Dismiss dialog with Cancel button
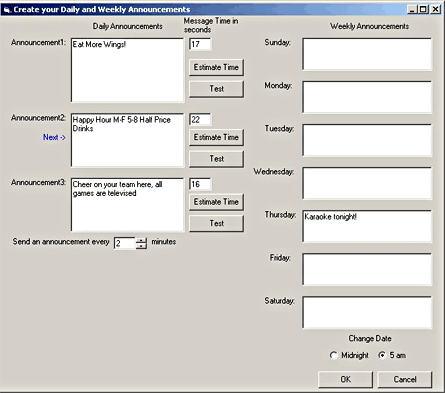This screenshot has width=445, height=393. (405, 379)
